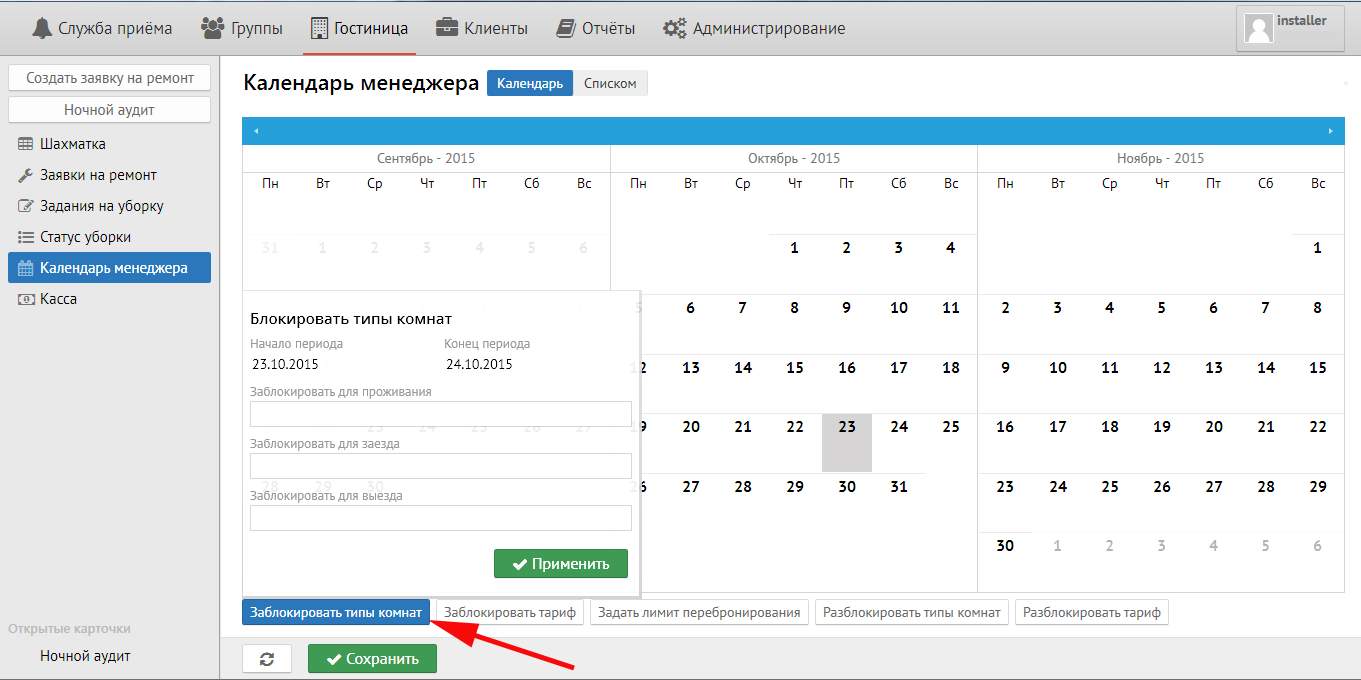Click the refresh icon button

pos(267,659)
